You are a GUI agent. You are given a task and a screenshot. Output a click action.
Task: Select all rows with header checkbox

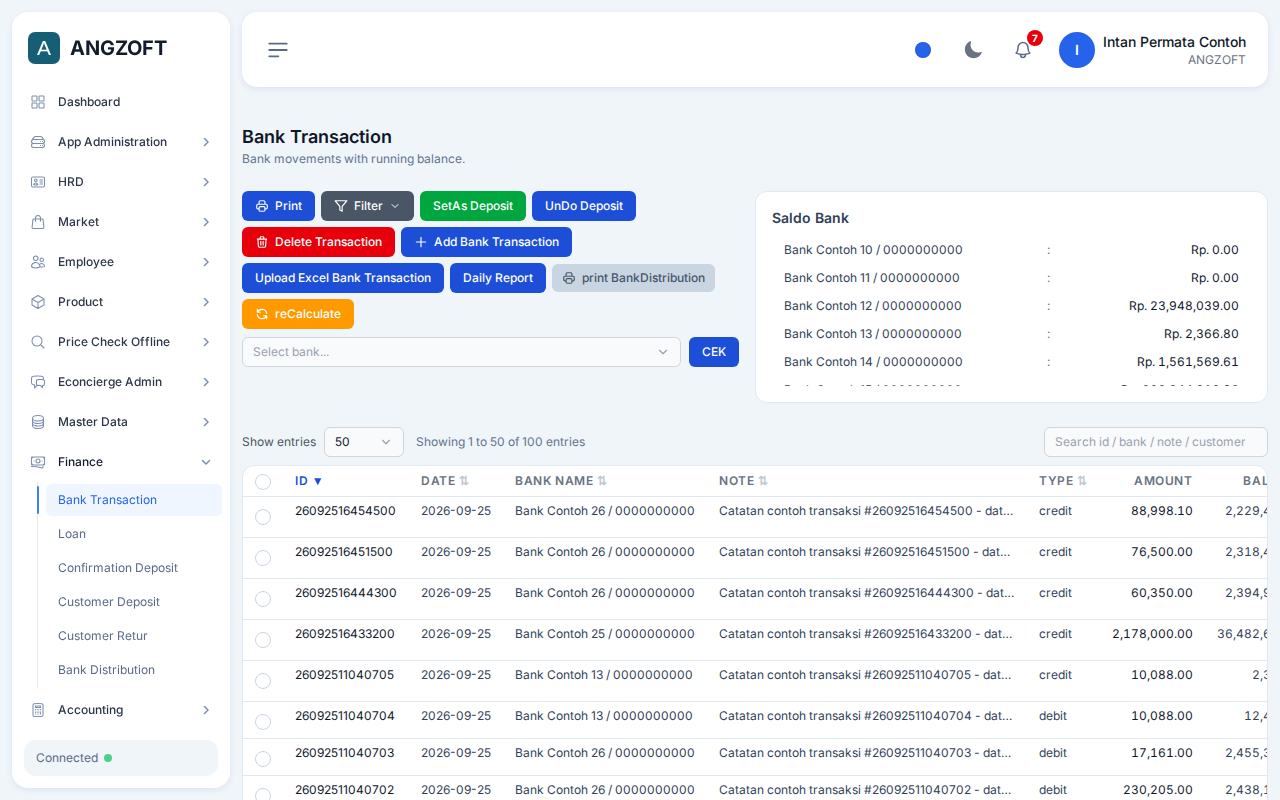tap(263, 482)
